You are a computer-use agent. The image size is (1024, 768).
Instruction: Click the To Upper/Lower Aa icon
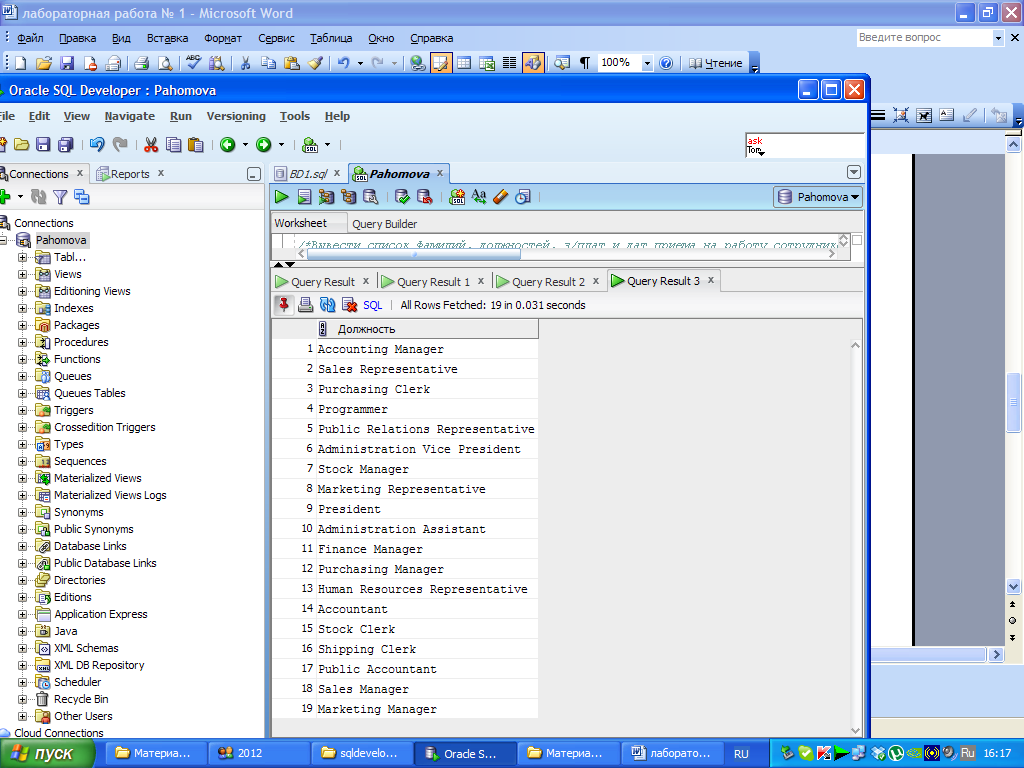(479, 197)
